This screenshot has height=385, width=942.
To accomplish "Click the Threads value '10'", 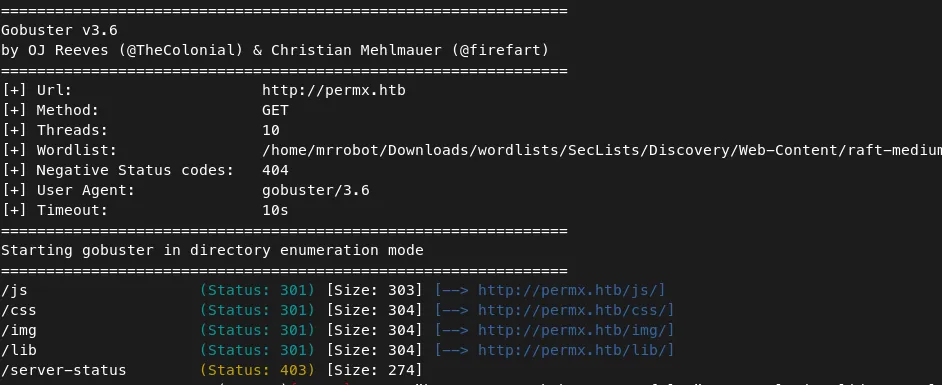I will pyautogui.click(x=271, y=130).
